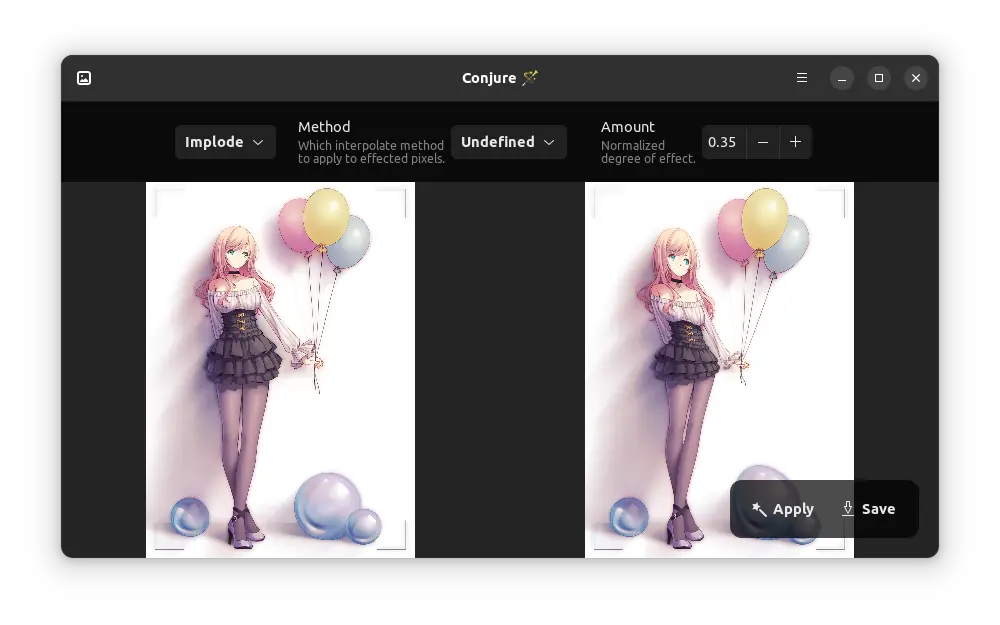Close the Conjure window
1000x625 pixels.
(x=916, y=78)
